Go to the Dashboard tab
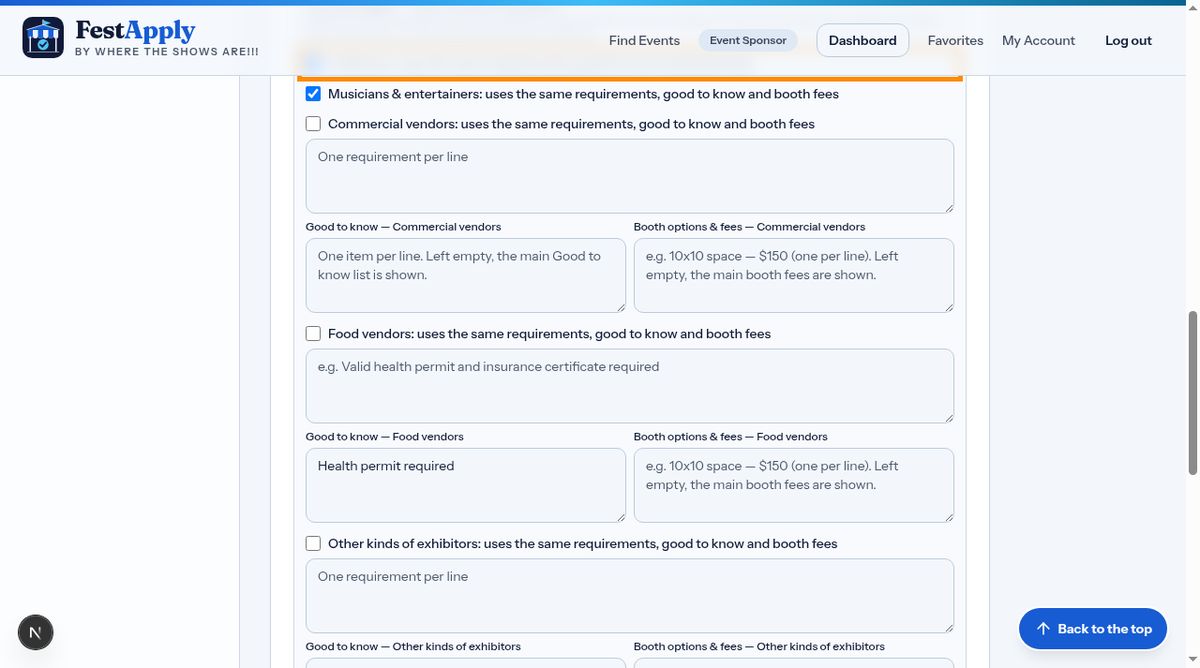 (x=863, y=40)
